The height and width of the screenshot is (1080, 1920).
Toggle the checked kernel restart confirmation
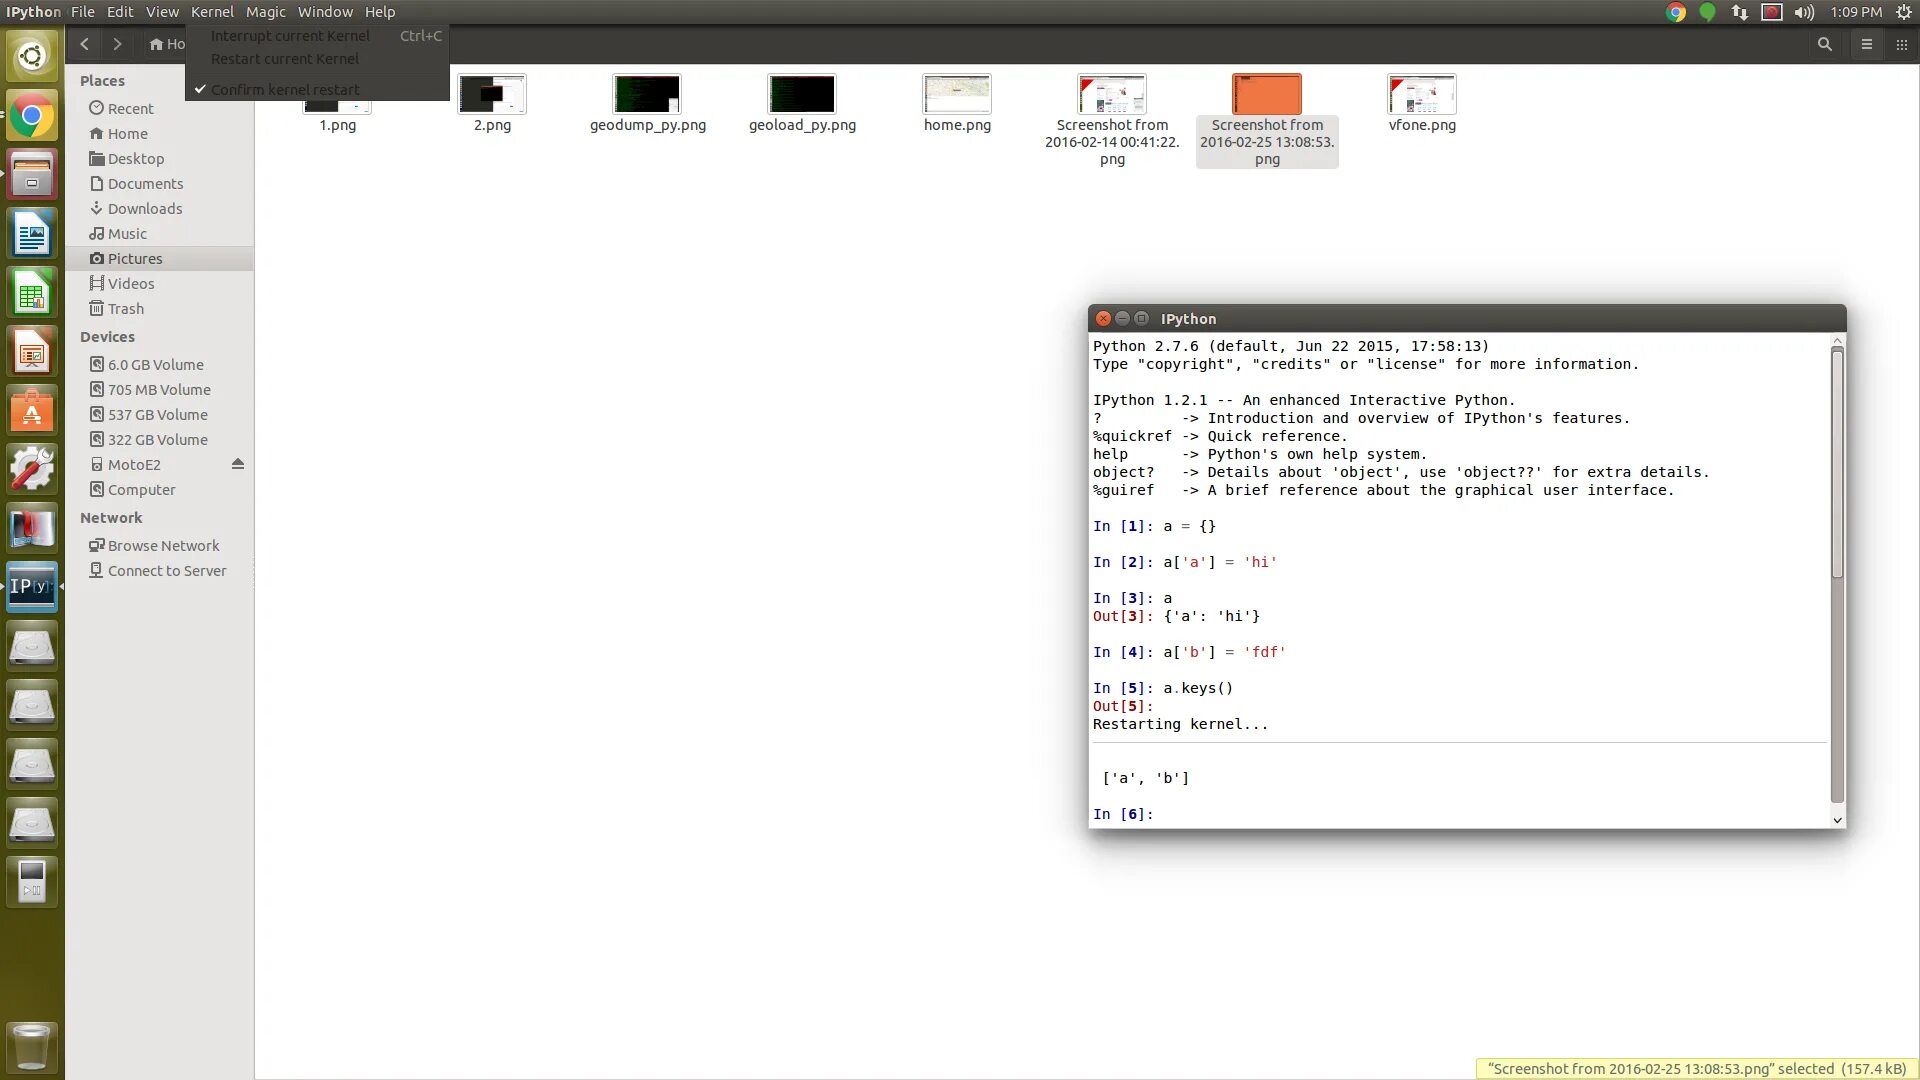[285, 88]
